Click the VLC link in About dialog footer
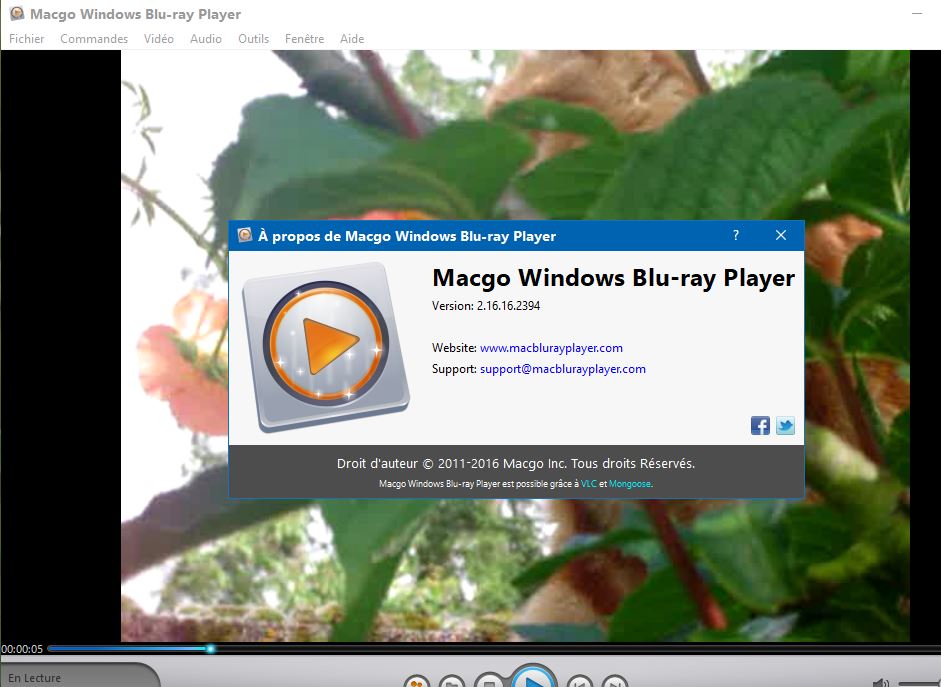This screenshot has width=941, height=687. click(587, 483)
